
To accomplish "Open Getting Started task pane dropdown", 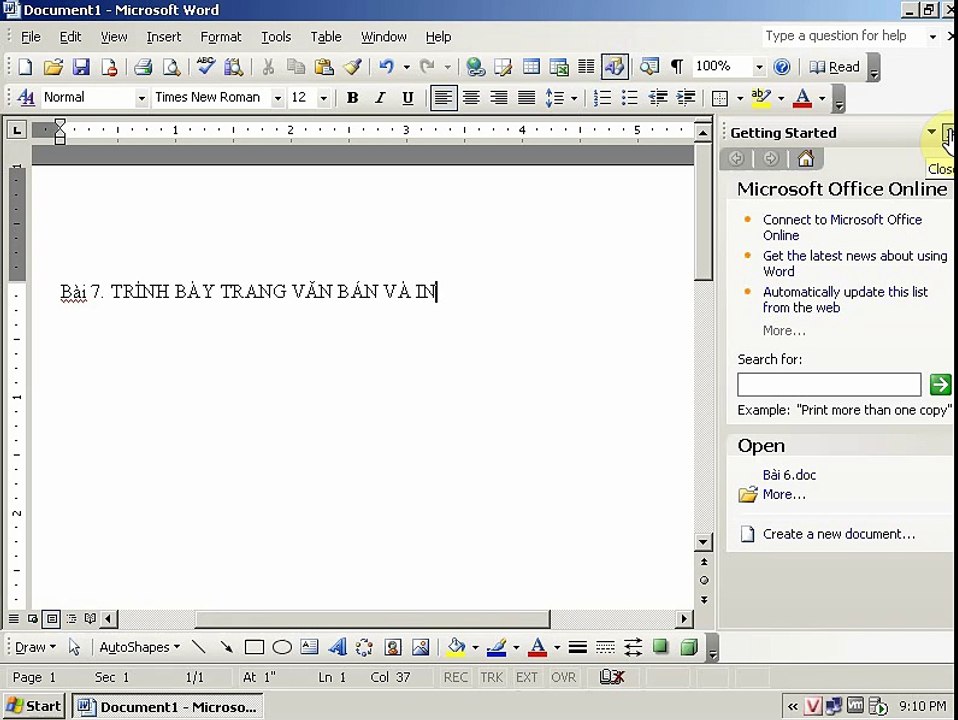I will [931, 132].
